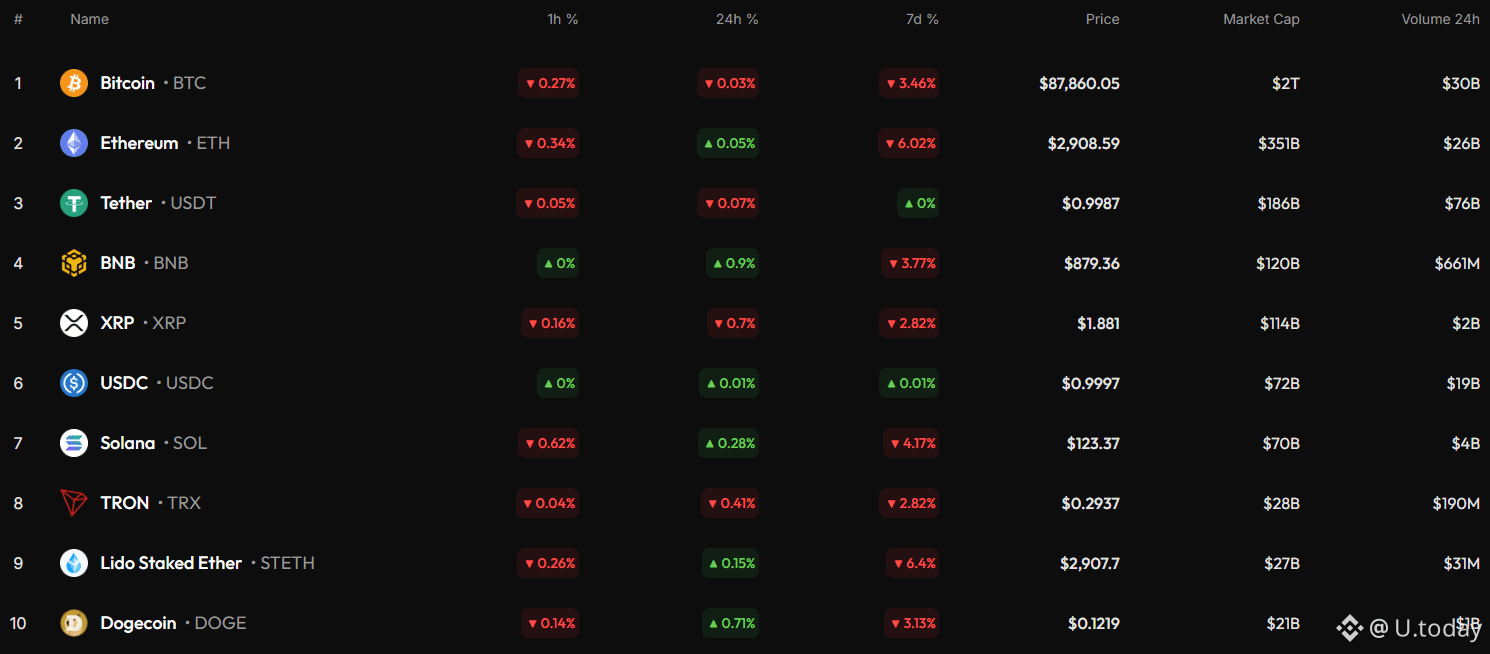Click the Tether coin logo icon

74,203
